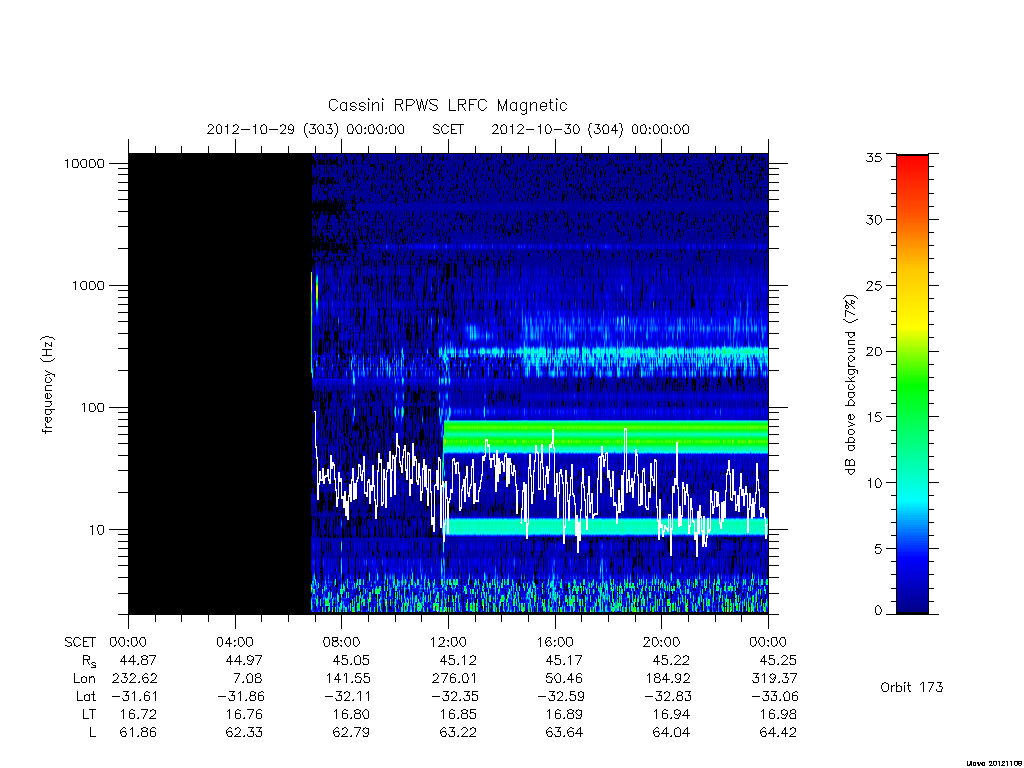Click the LT value 16.72
This screenshot has height=768, width=1024.
tap(138, 715)
